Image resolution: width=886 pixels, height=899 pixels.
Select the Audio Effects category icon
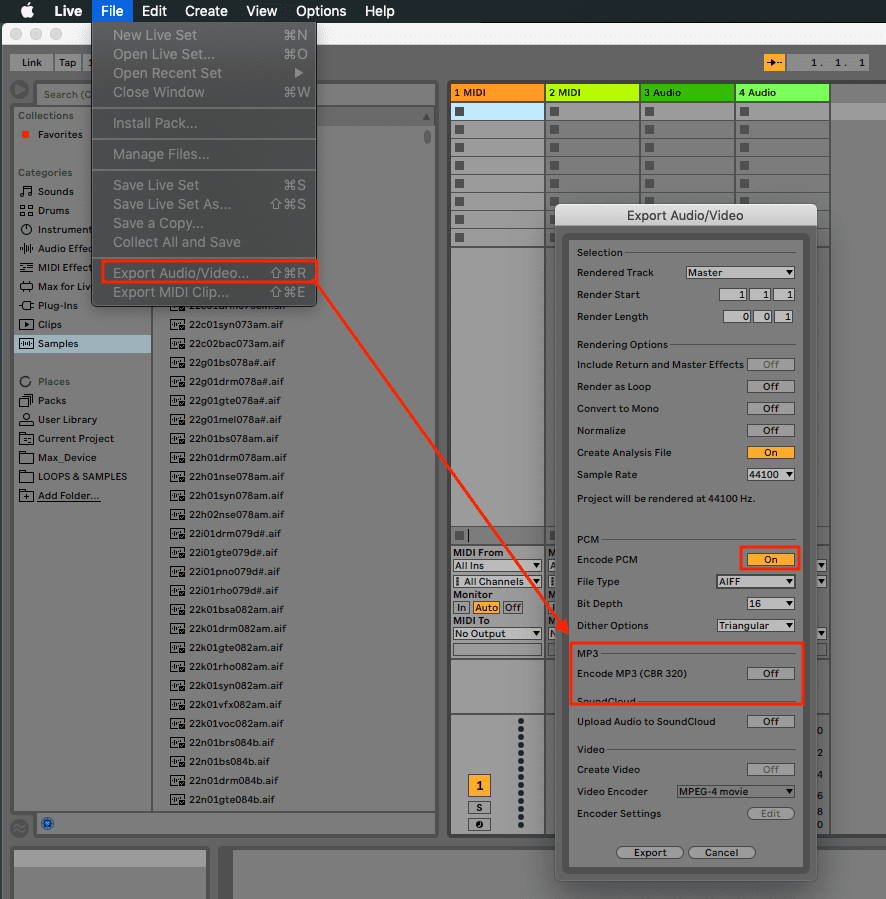(x=26, y=248)
